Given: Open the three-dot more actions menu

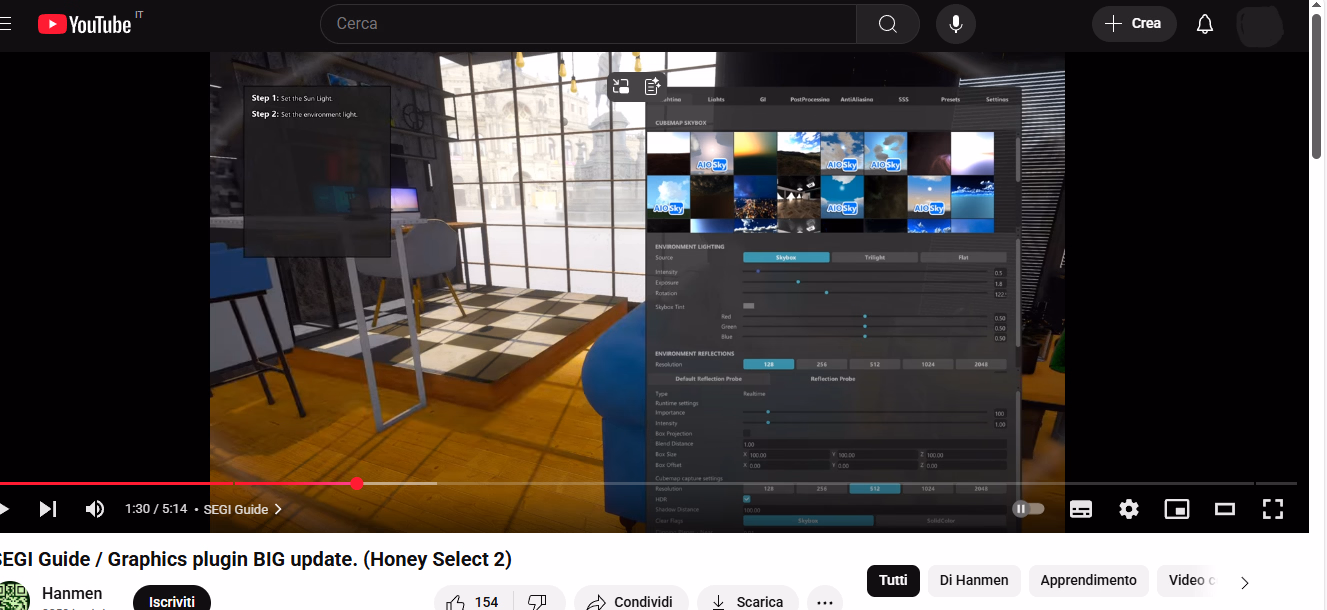Looking at the screenshot, I should [x=825, y=602].
